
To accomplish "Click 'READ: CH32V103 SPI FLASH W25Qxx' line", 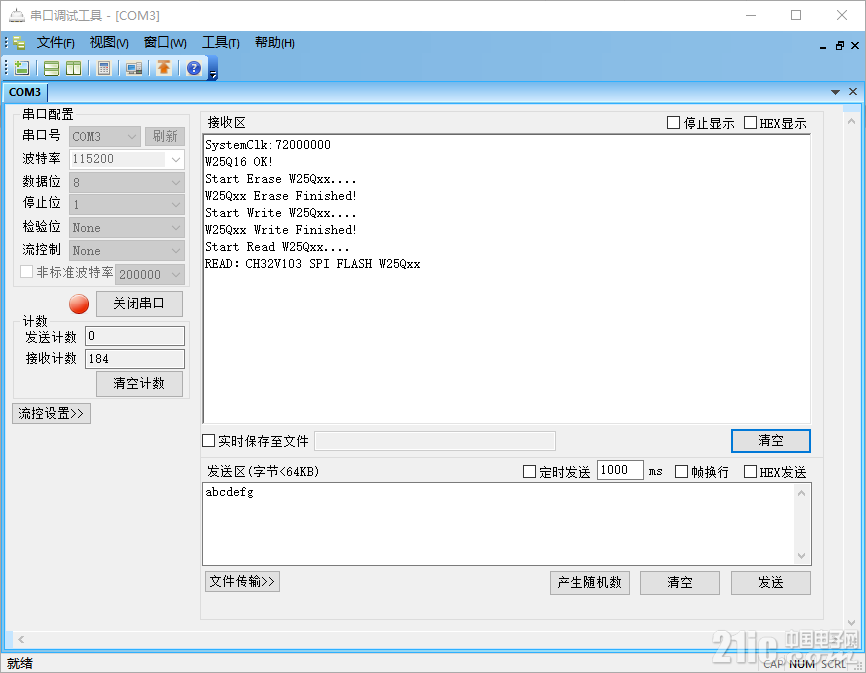I will pyautogui.click(x=313, y=264).
